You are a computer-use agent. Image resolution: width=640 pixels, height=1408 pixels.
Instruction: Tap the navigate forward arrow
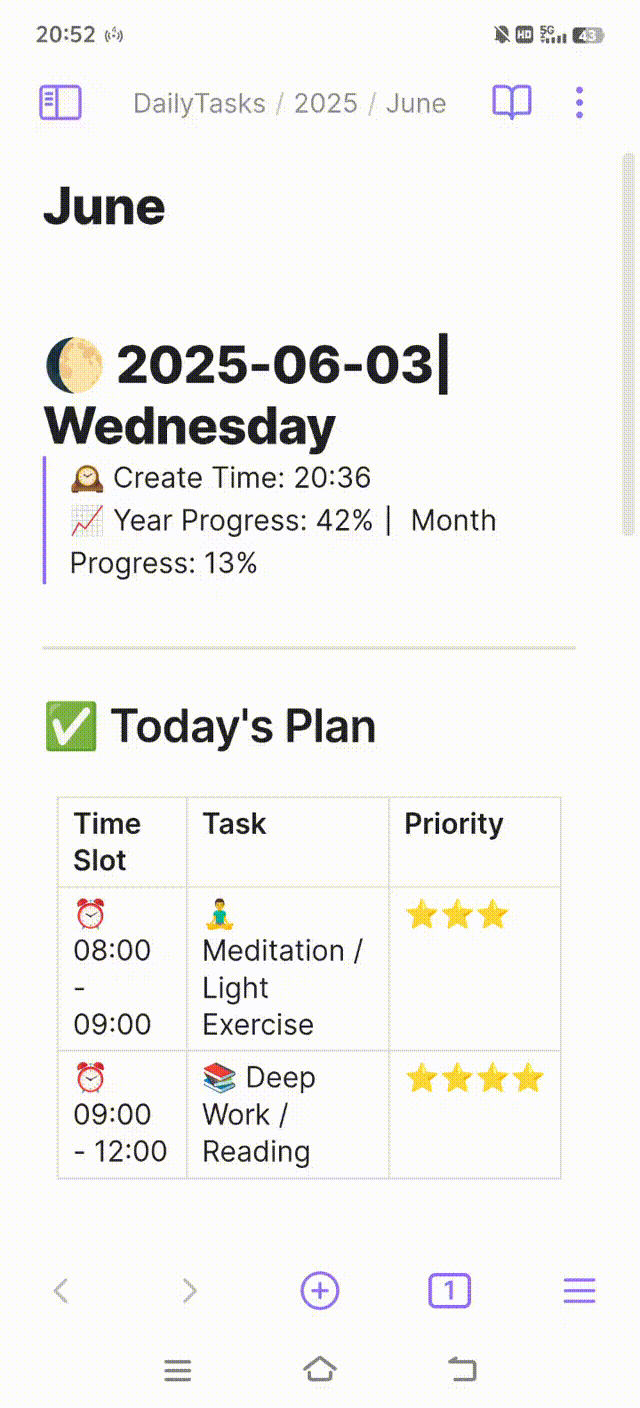point(189,1291)
